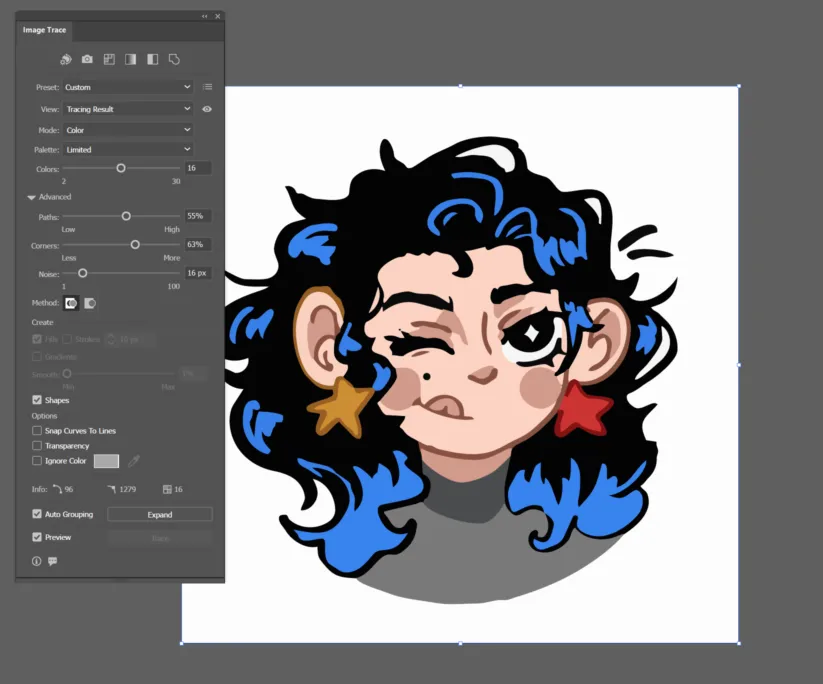Open the Preset dropdown showing Custom
This screenshot has width=823, height=684.
coord(128,87)
